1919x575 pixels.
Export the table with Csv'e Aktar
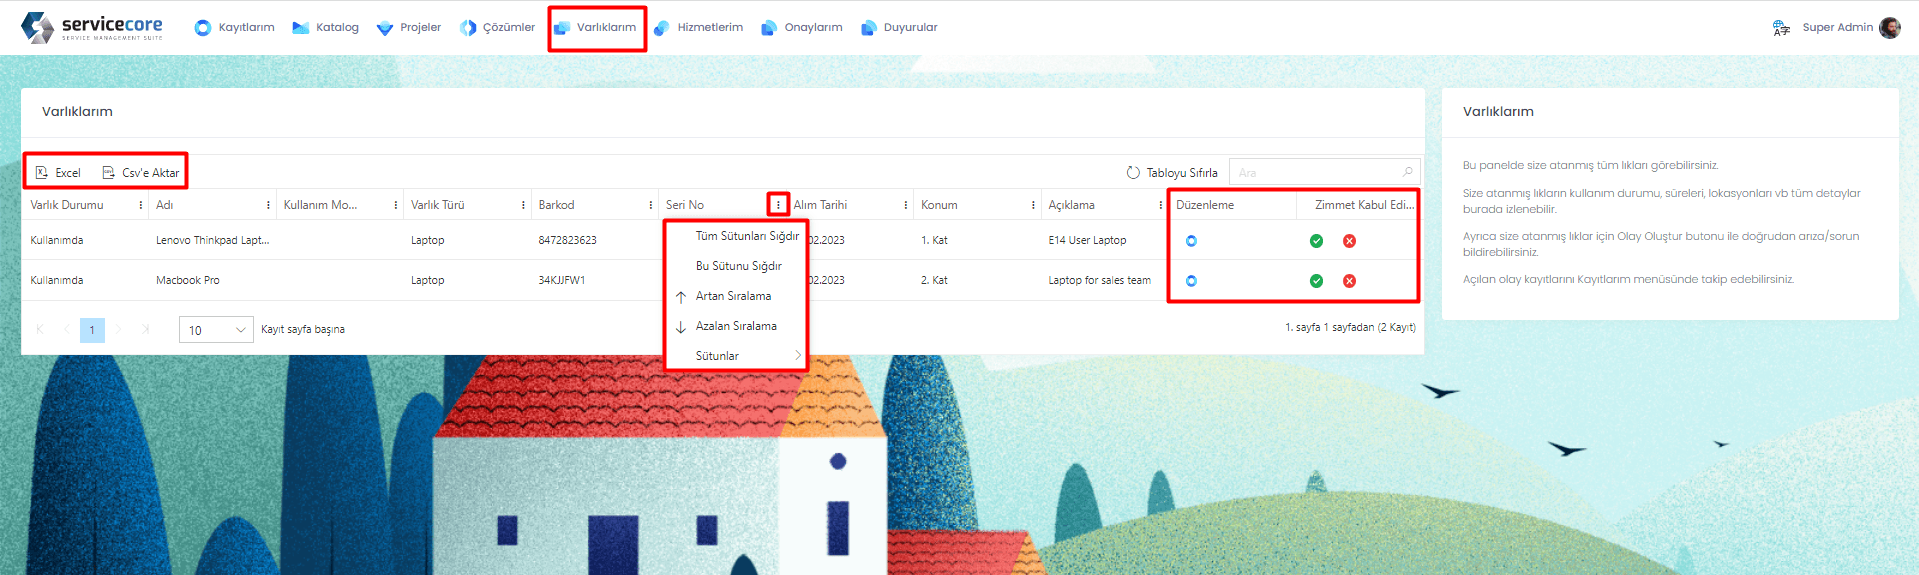pyautogui.click(x=141, y=173)
